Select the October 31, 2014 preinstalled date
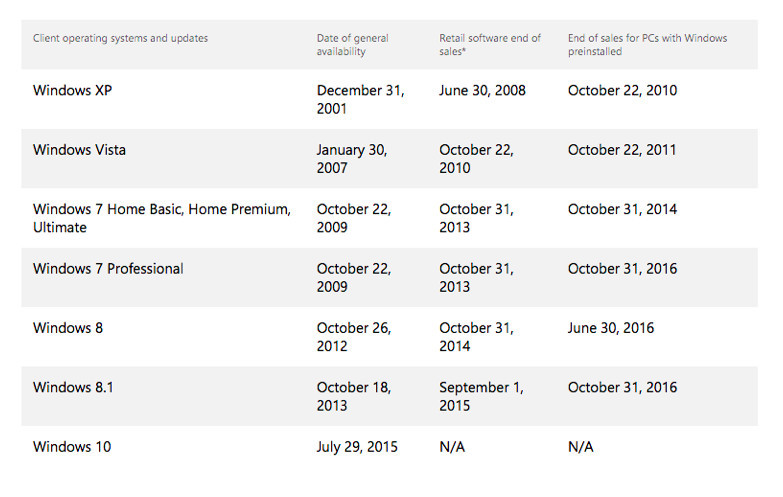 point(622,209)
